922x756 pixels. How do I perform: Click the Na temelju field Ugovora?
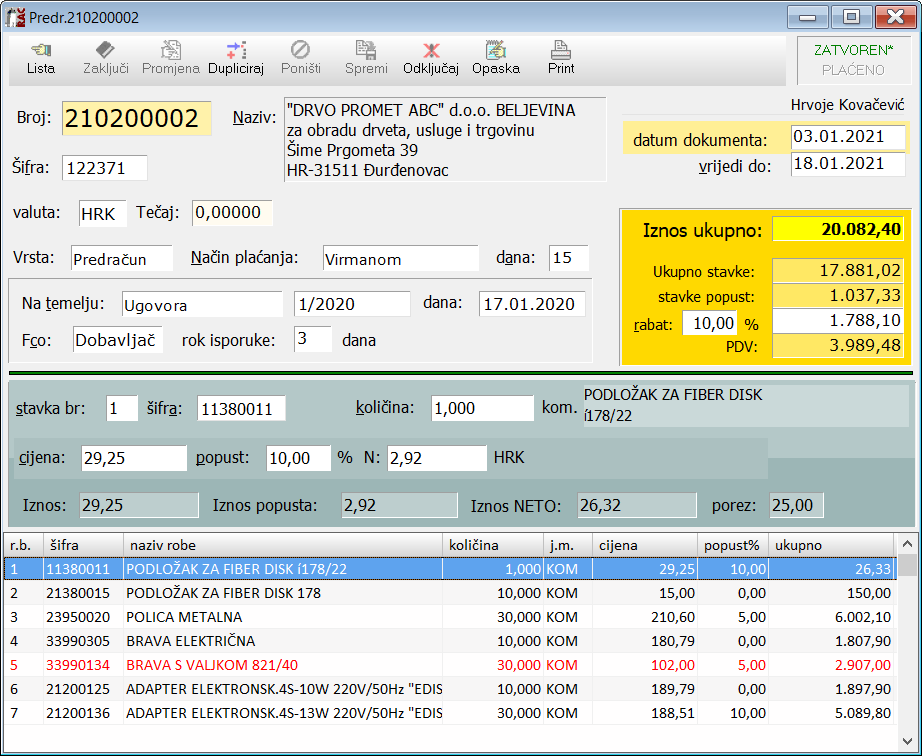(x=203, y=305)
